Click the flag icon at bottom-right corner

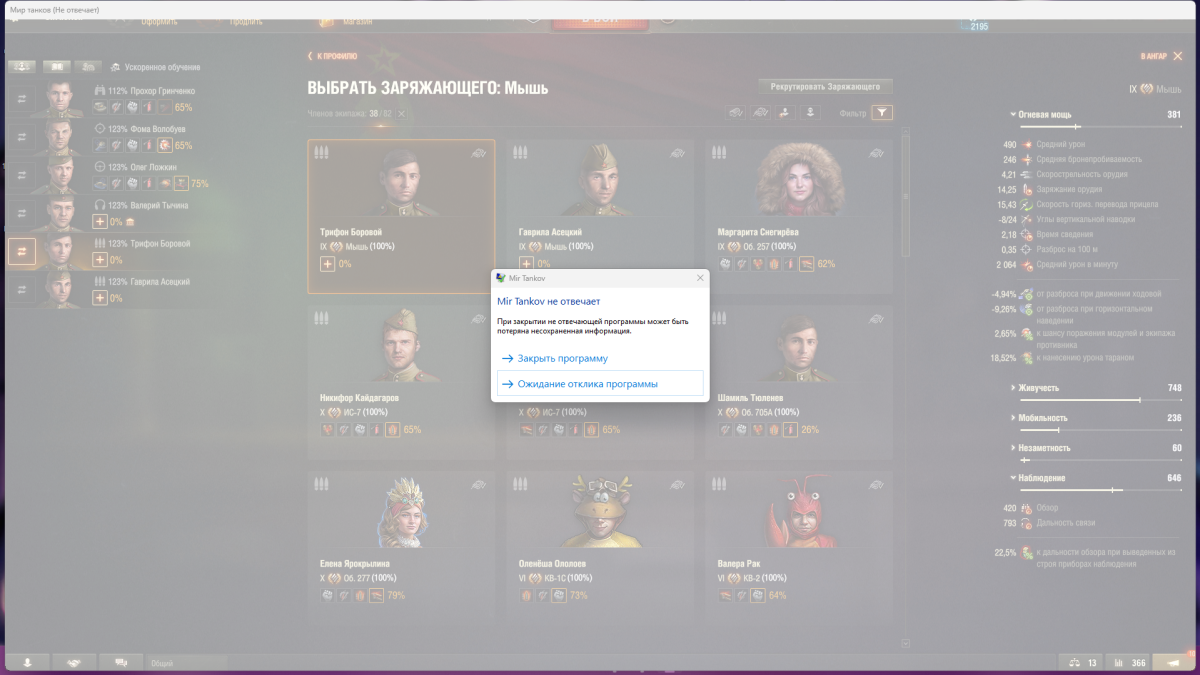(x=1172, y=663)
